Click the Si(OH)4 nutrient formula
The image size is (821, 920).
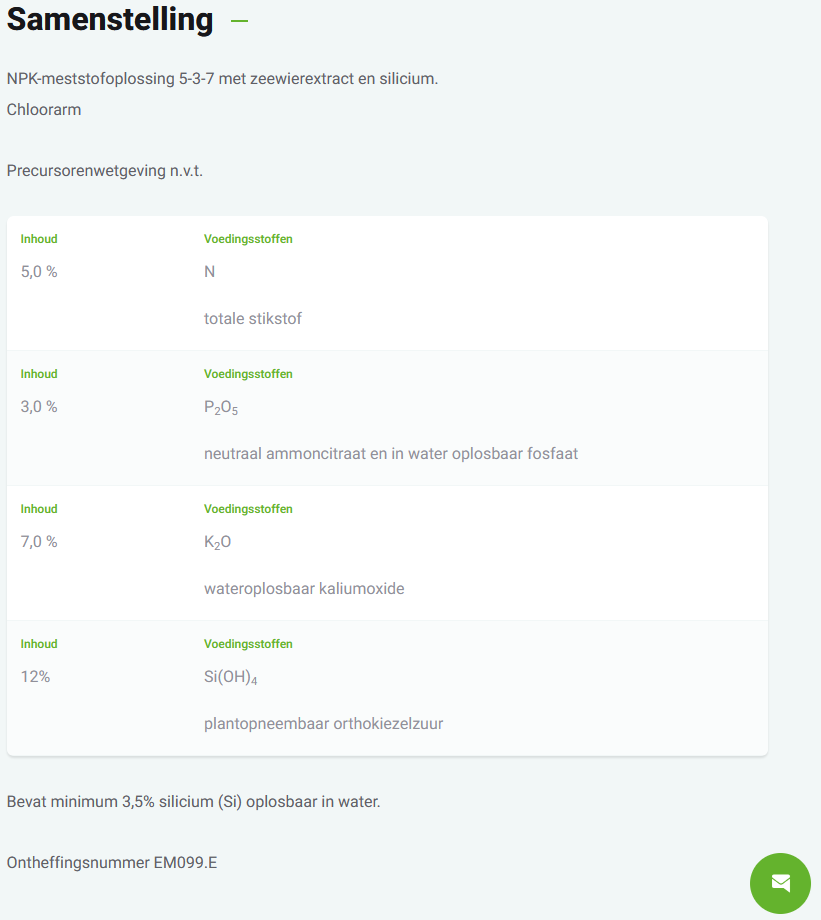[x=231, y=677]
